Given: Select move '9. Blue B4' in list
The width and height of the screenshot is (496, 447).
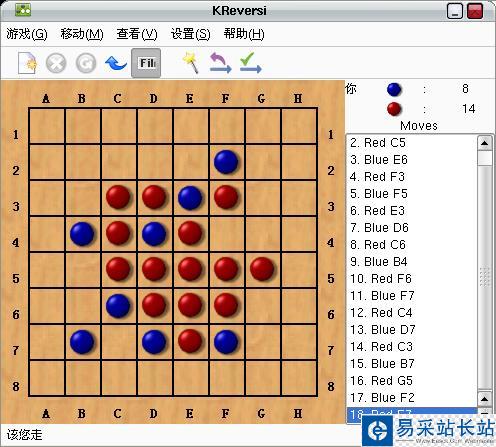Looking at the screenshot, I should (412, 262).
